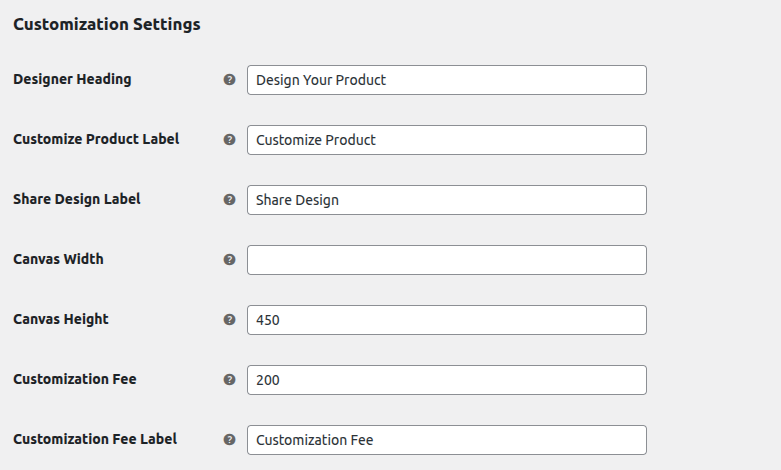Click the empty Canvas Width input box
The image size is (781, 470).
click(x=447, y=260)
